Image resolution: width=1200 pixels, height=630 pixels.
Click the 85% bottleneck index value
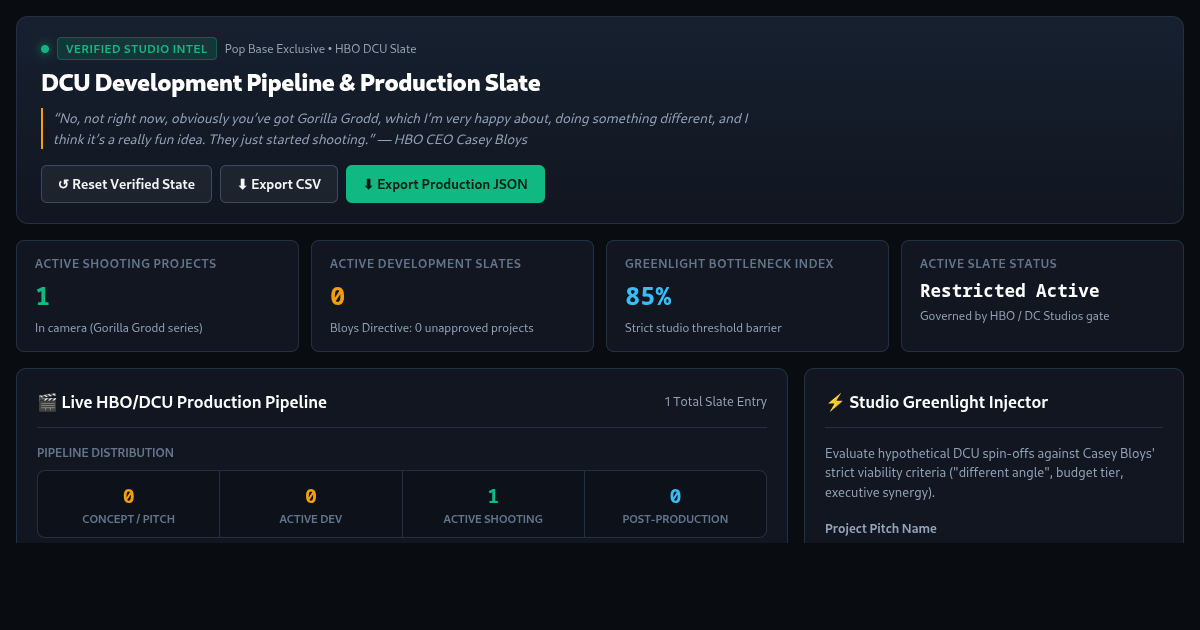coord(648,296)
